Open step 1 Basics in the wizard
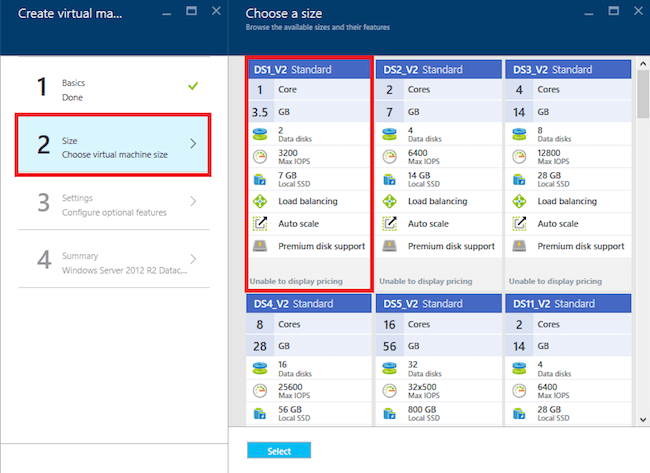This screenshot has height=473, width=650. [x=114, y=86]
